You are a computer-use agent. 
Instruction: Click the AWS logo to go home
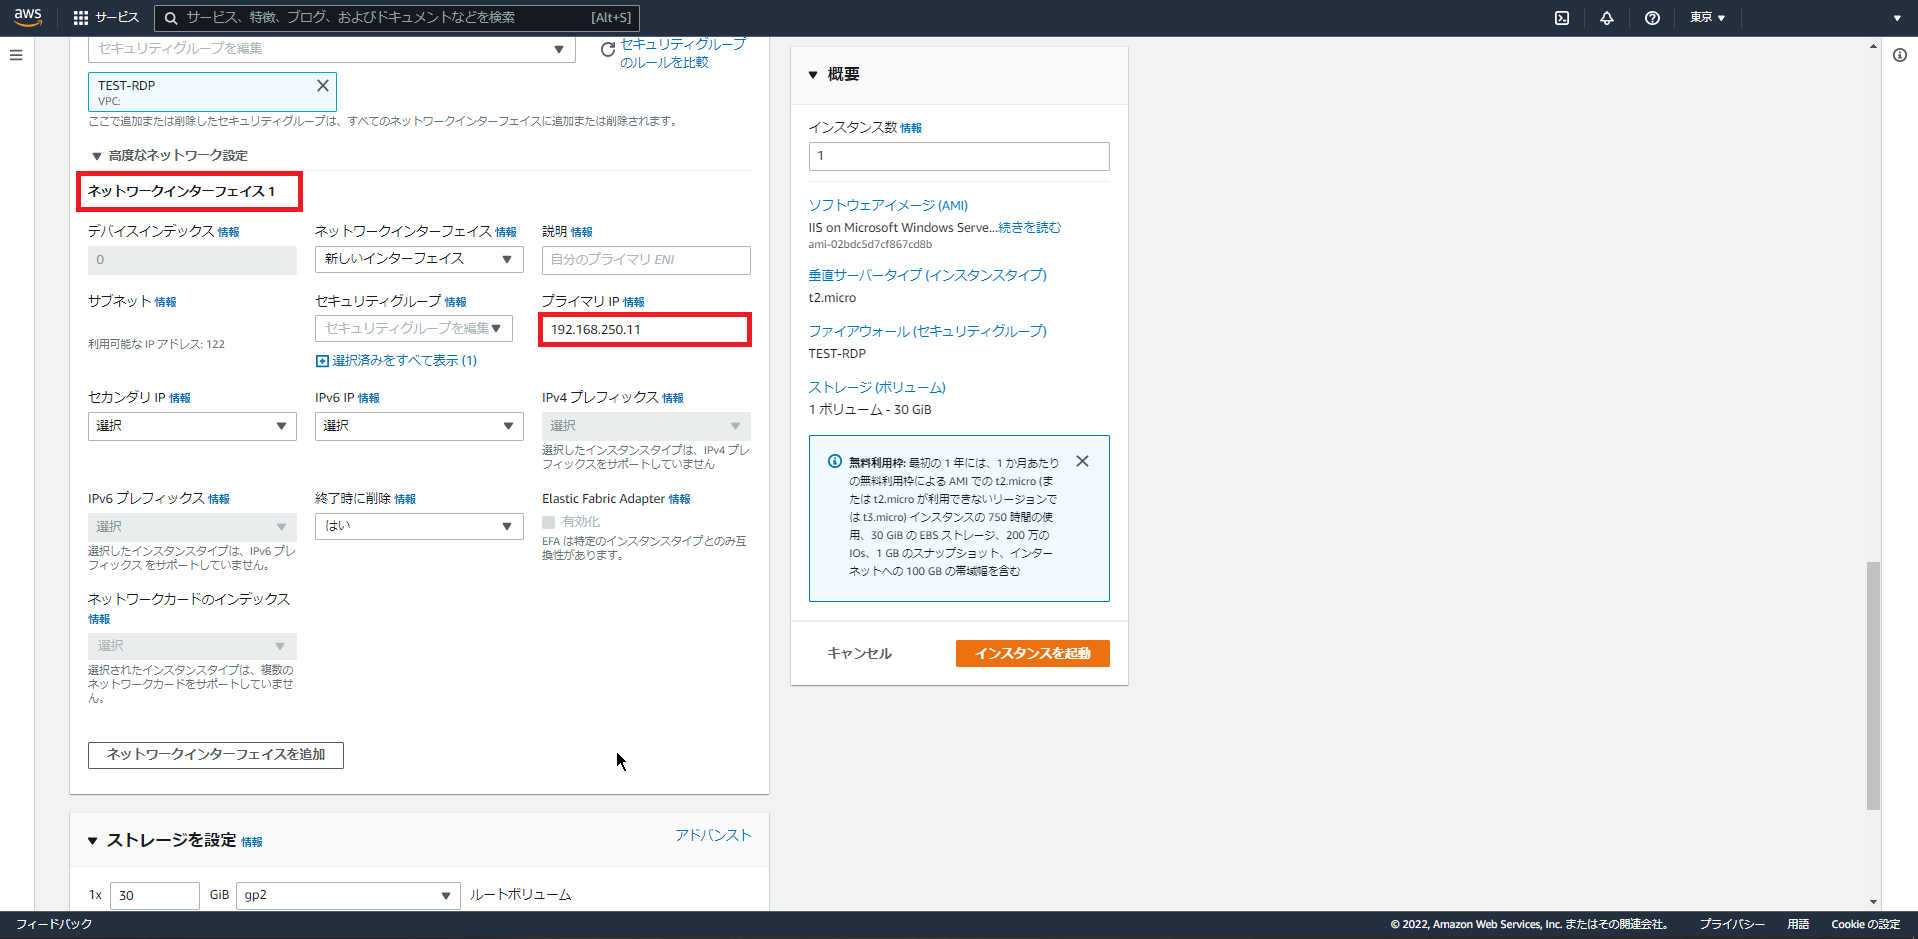(x=27, y=17)
